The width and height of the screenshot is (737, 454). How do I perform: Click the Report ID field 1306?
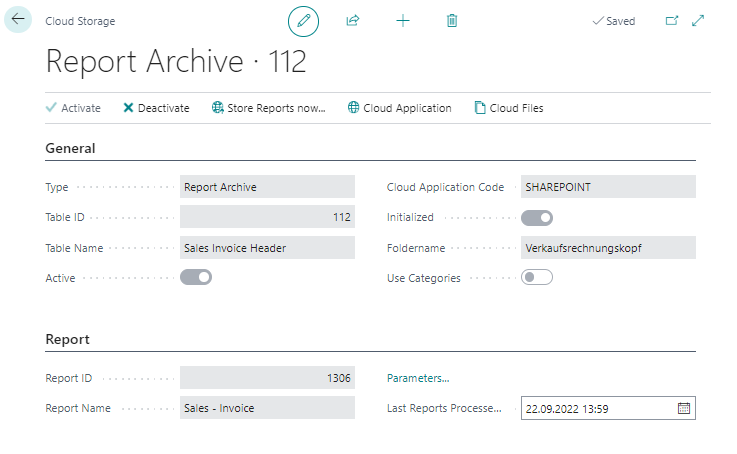pos(267,378)
